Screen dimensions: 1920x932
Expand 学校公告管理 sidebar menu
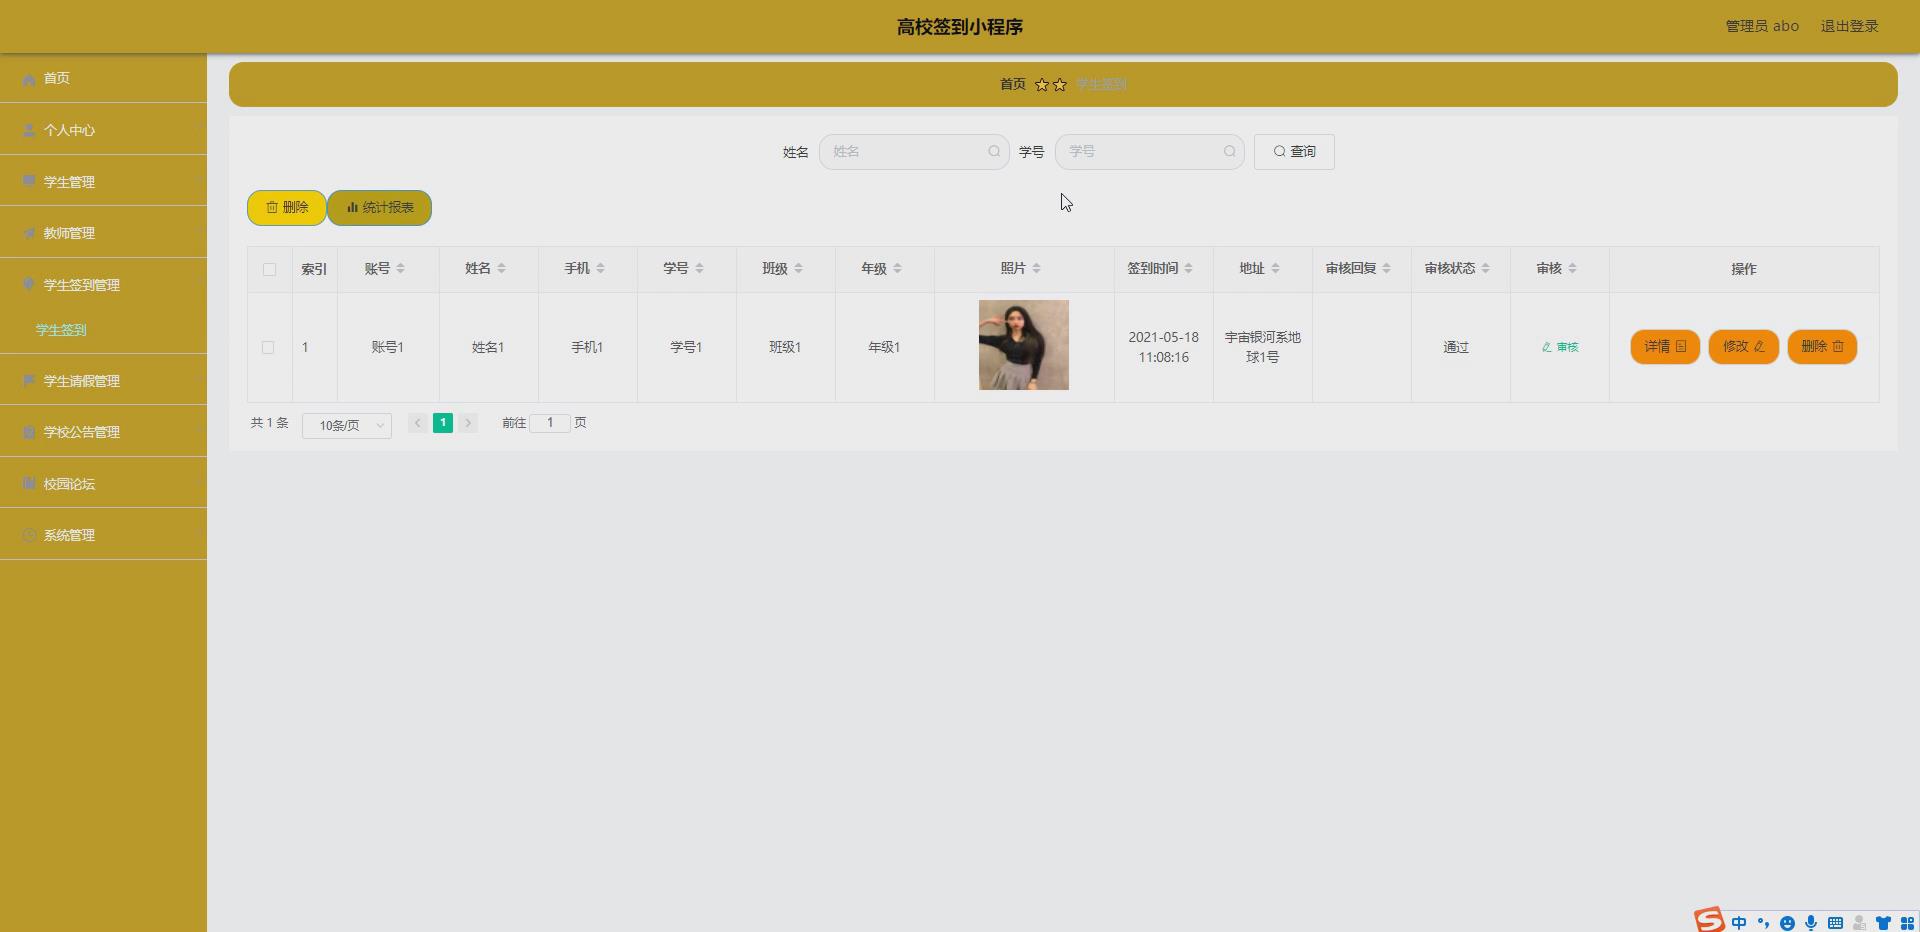tap(103, 432)
